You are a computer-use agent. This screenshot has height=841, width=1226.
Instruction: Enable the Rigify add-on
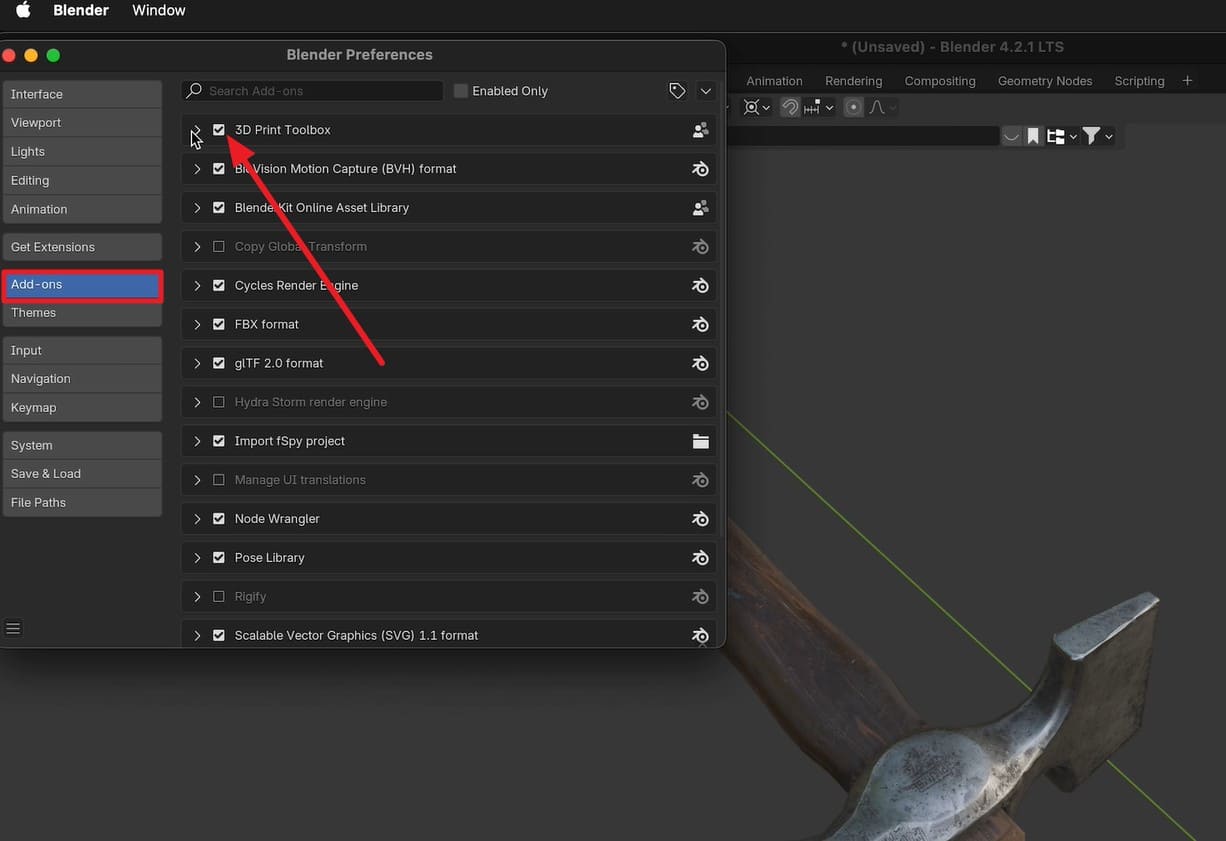coord(218,595)
